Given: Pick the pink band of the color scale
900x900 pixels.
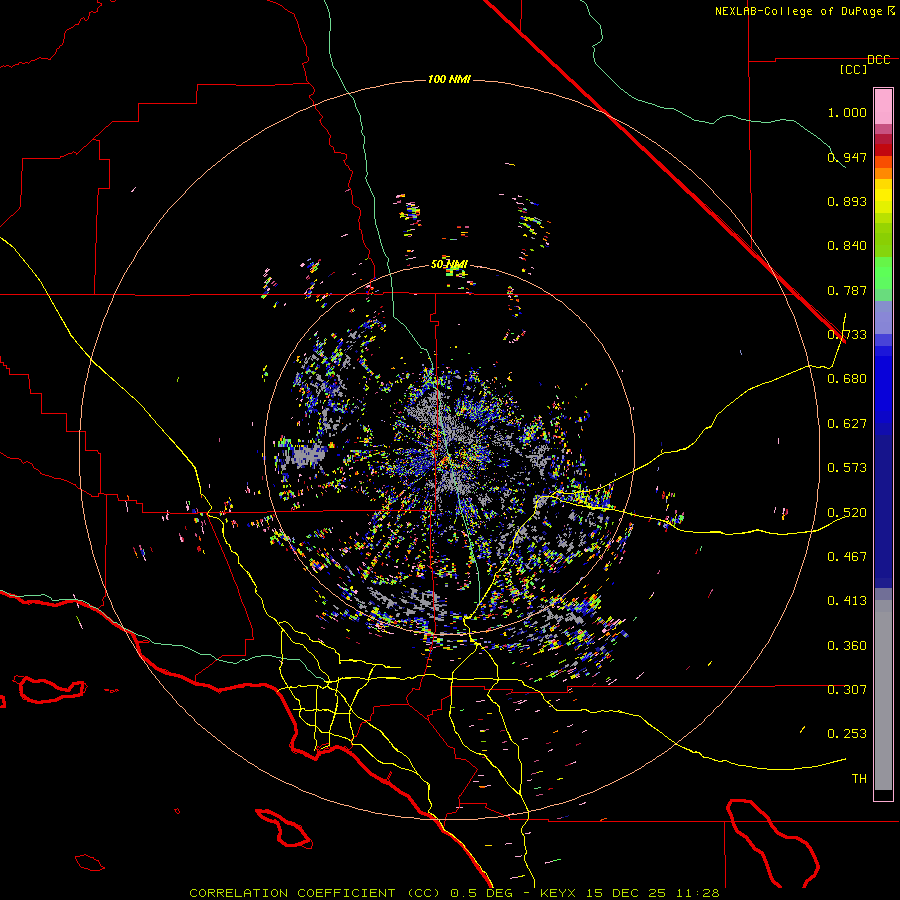Looking at the screenshot, I should point(883,106).
